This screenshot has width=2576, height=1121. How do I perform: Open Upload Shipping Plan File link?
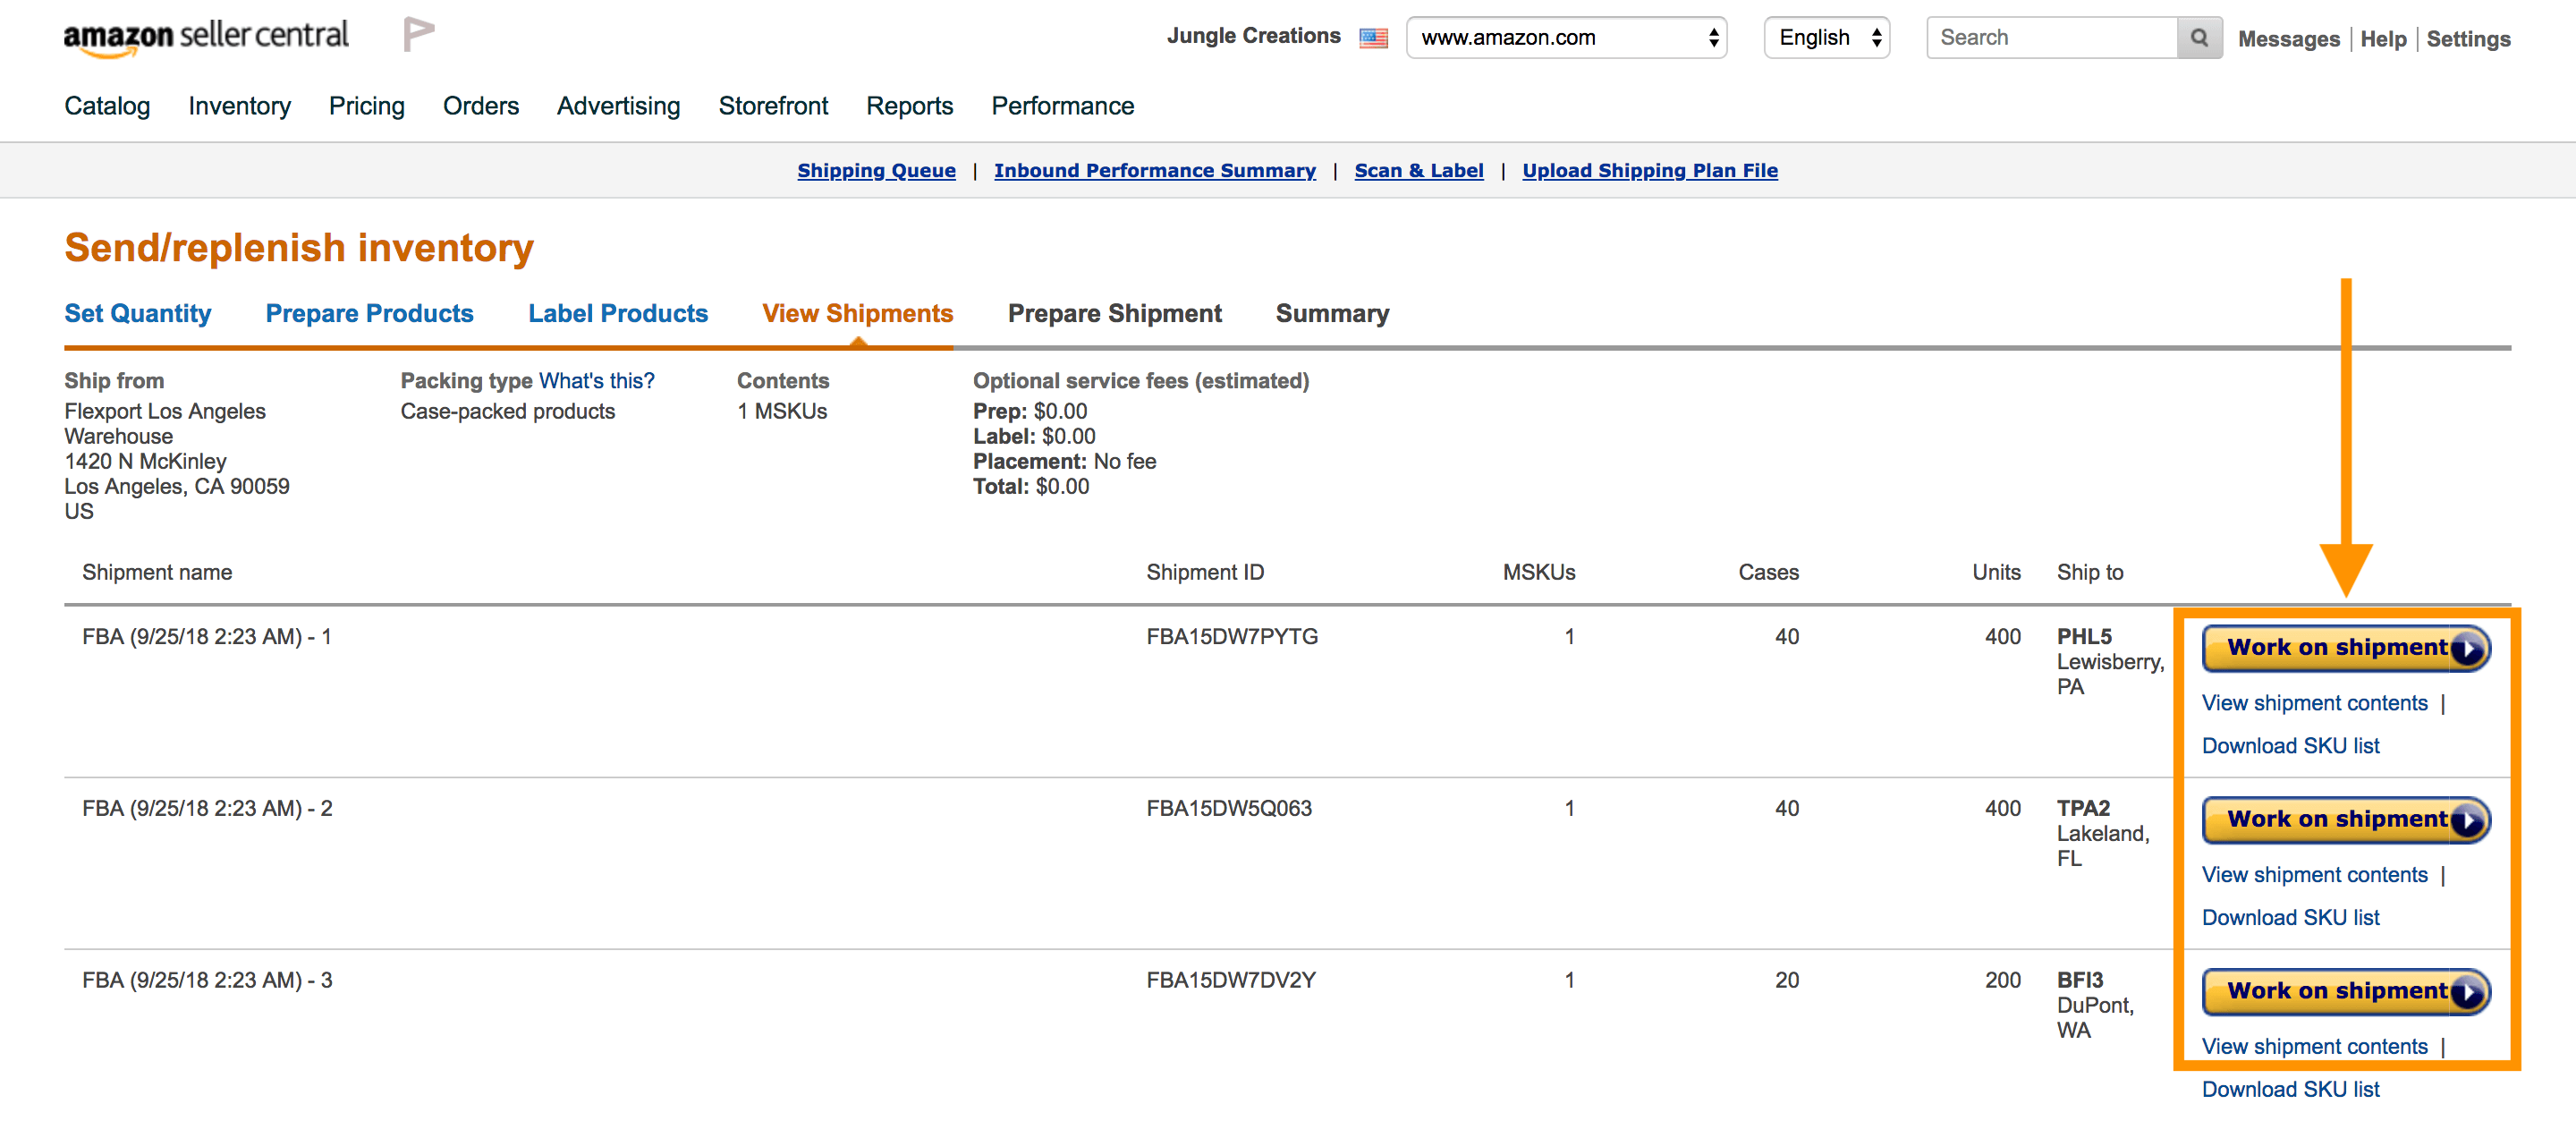tap(1649, 171)
